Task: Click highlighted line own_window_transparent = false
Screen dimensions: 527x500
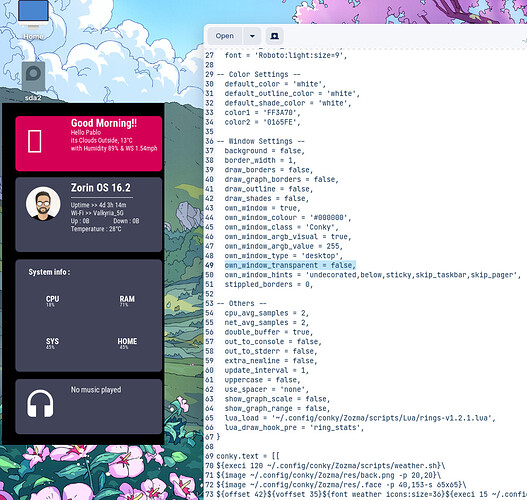Action: (x=290, y=265)
